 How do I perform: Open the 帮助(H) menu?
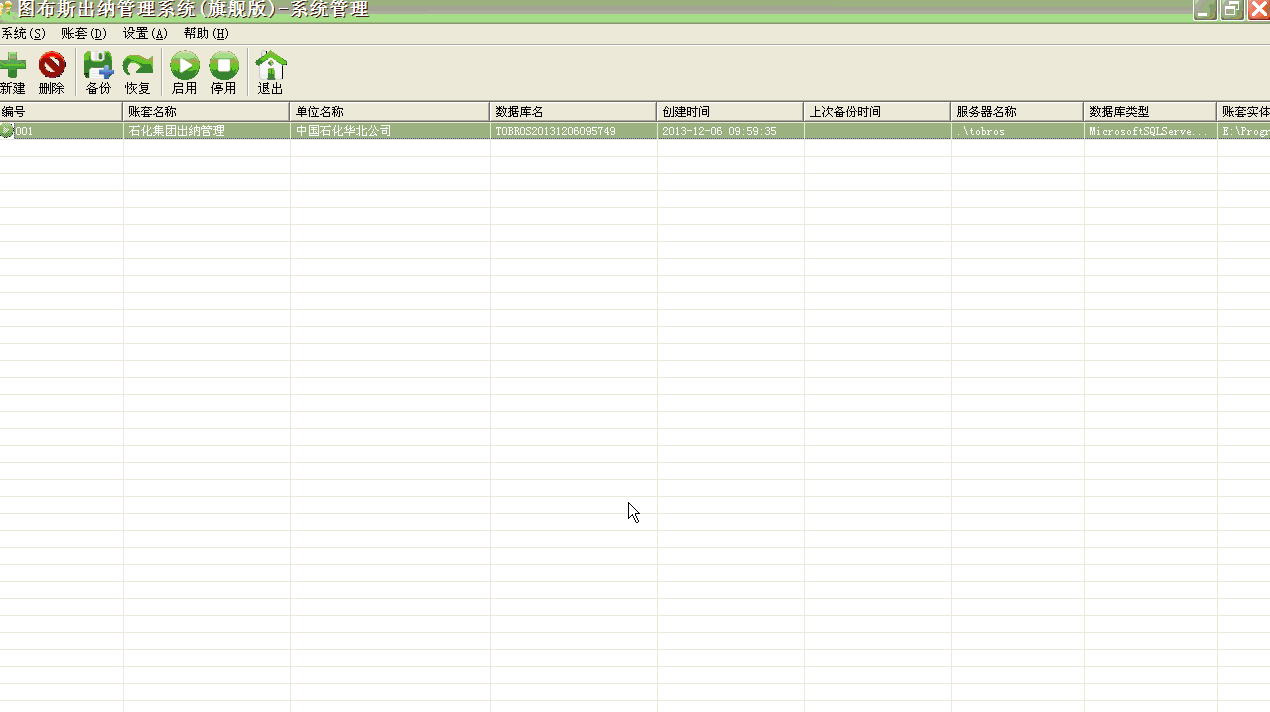[206, 34]
